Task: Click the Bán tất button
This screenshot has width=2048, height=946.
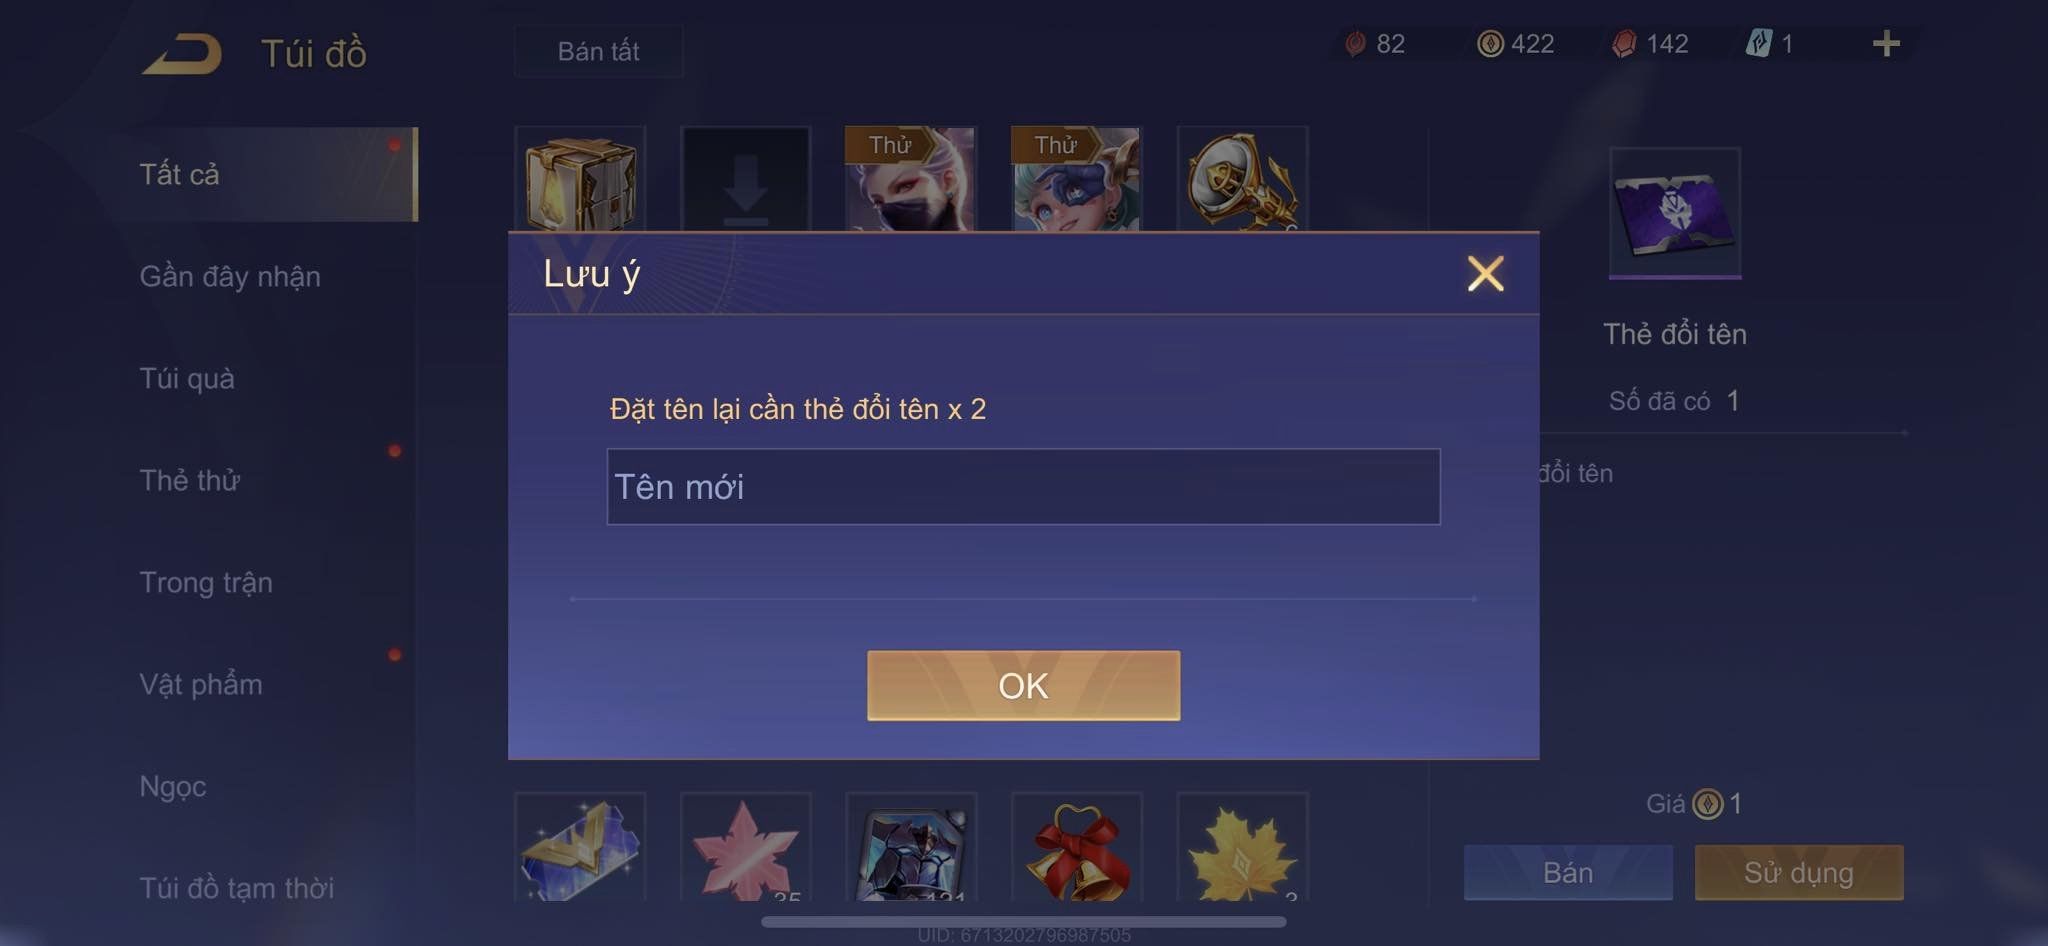Action: pyautogui.click(x=599, y=51)
